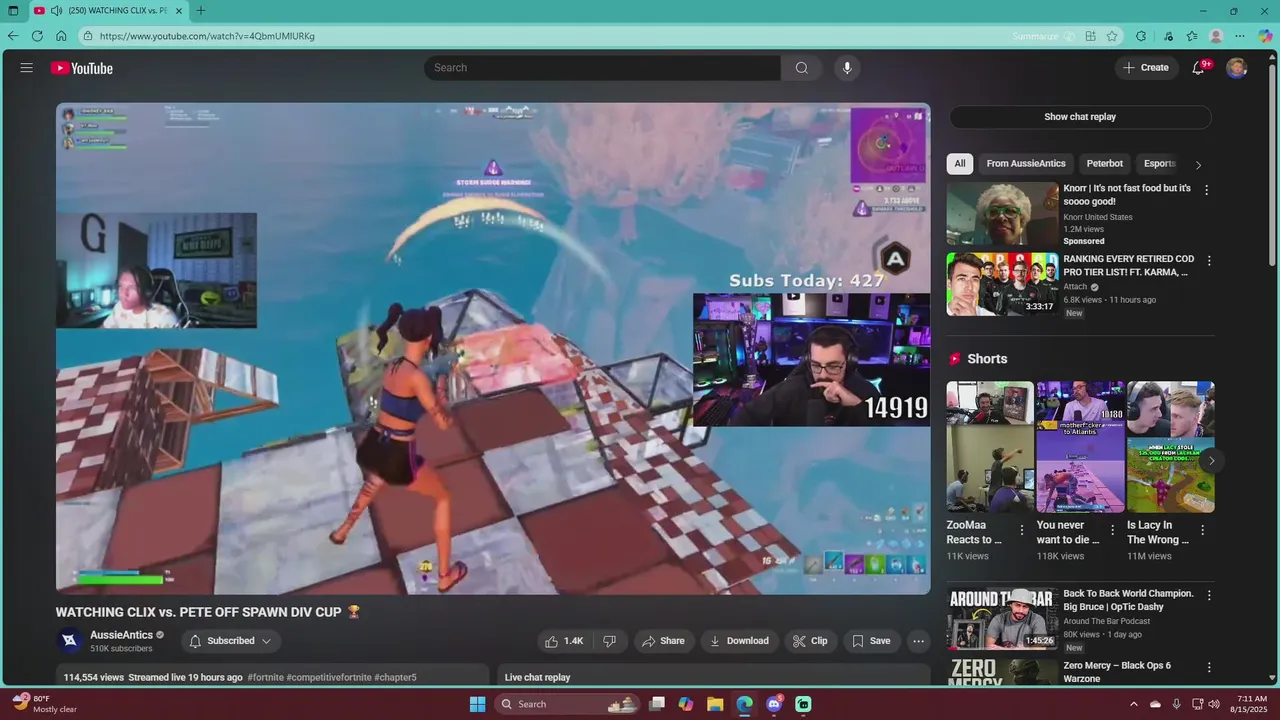Open Ranking Every Retired COD Pro thumbnail

1002,284
